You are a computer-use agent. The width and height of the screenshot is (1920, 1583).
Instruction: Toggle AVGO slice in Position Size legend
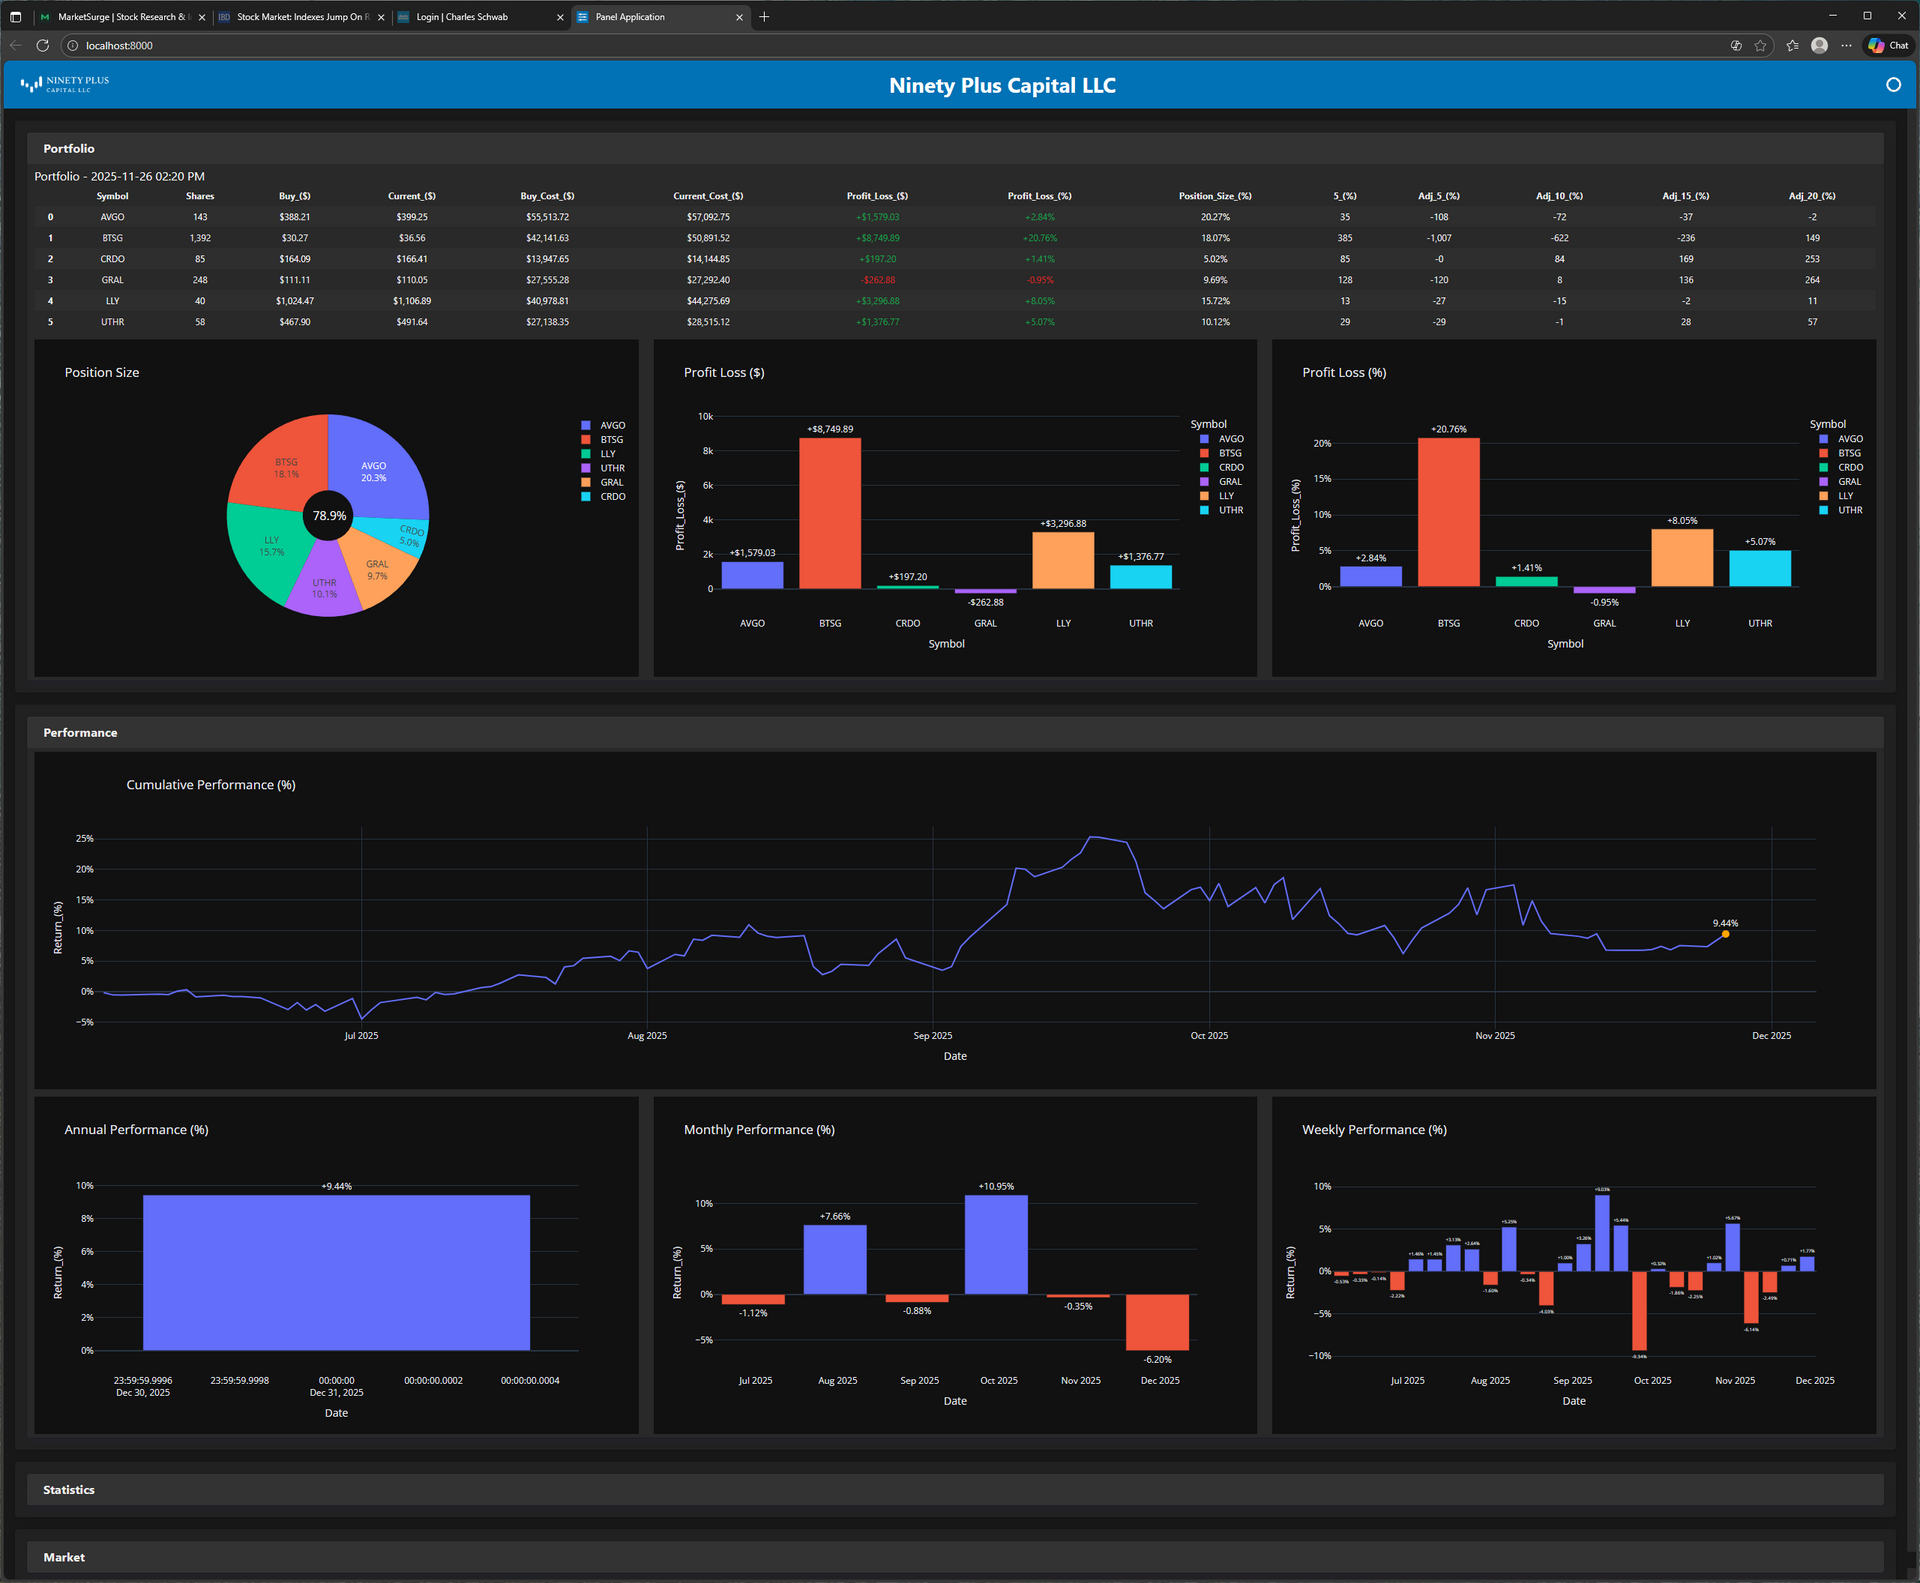pos(611,425)
